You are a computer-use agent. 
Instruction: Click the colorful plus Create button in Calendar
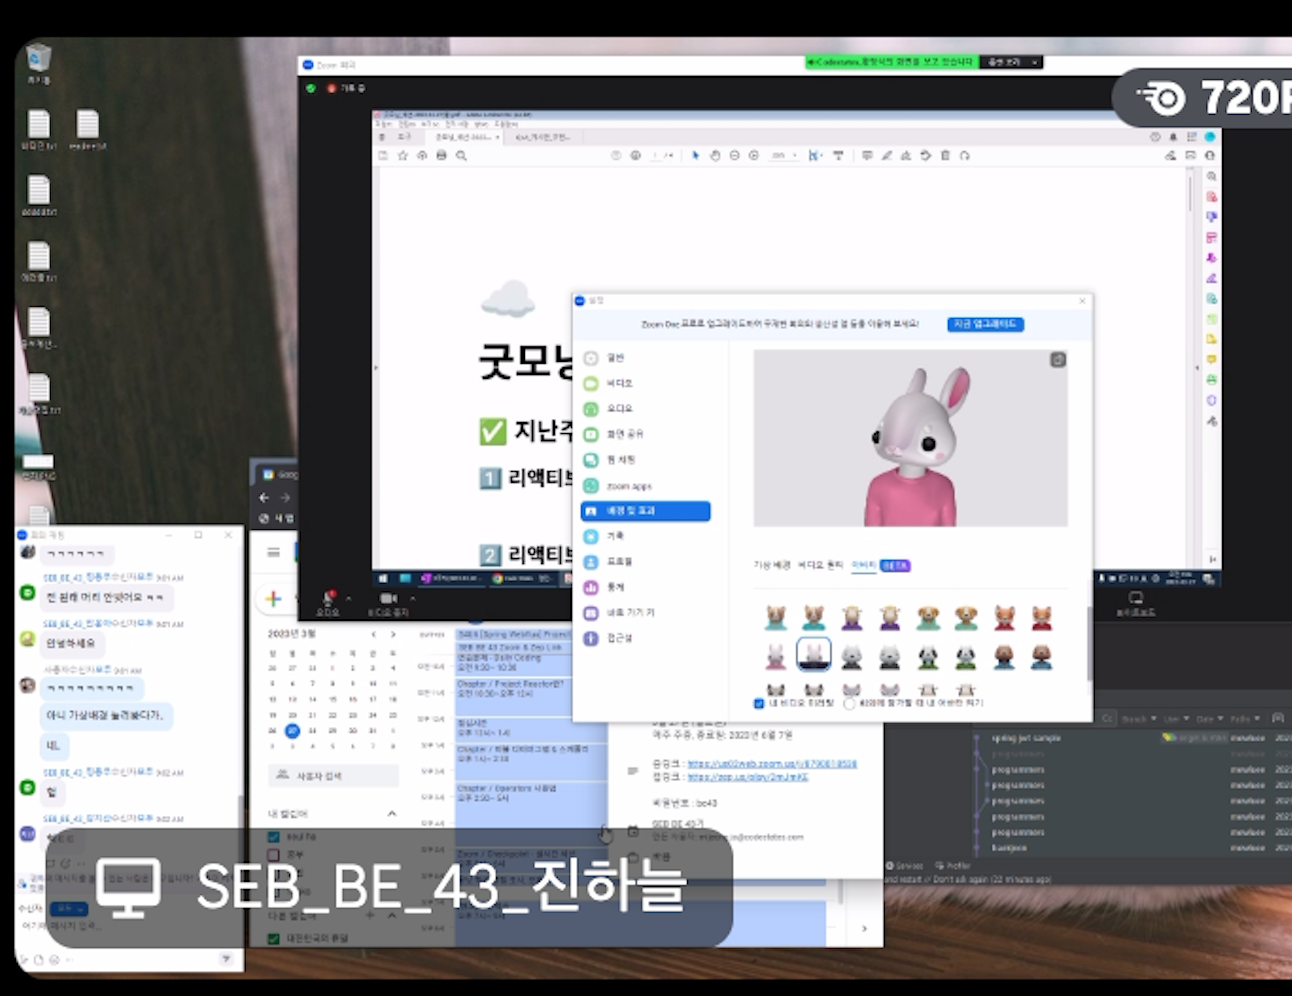(x=273, y=599)
